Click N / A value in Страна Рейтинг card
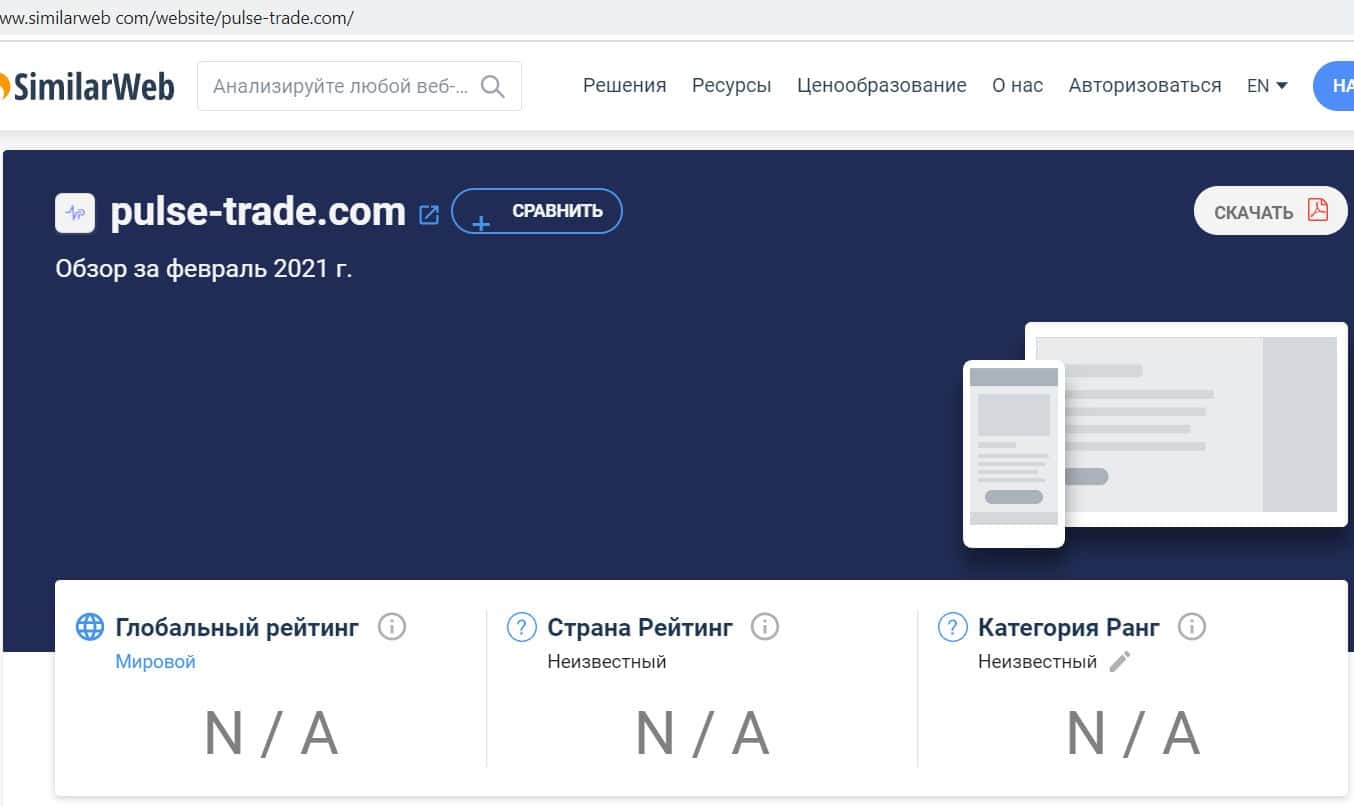1354x806 pixels. [x=702, y=733]
